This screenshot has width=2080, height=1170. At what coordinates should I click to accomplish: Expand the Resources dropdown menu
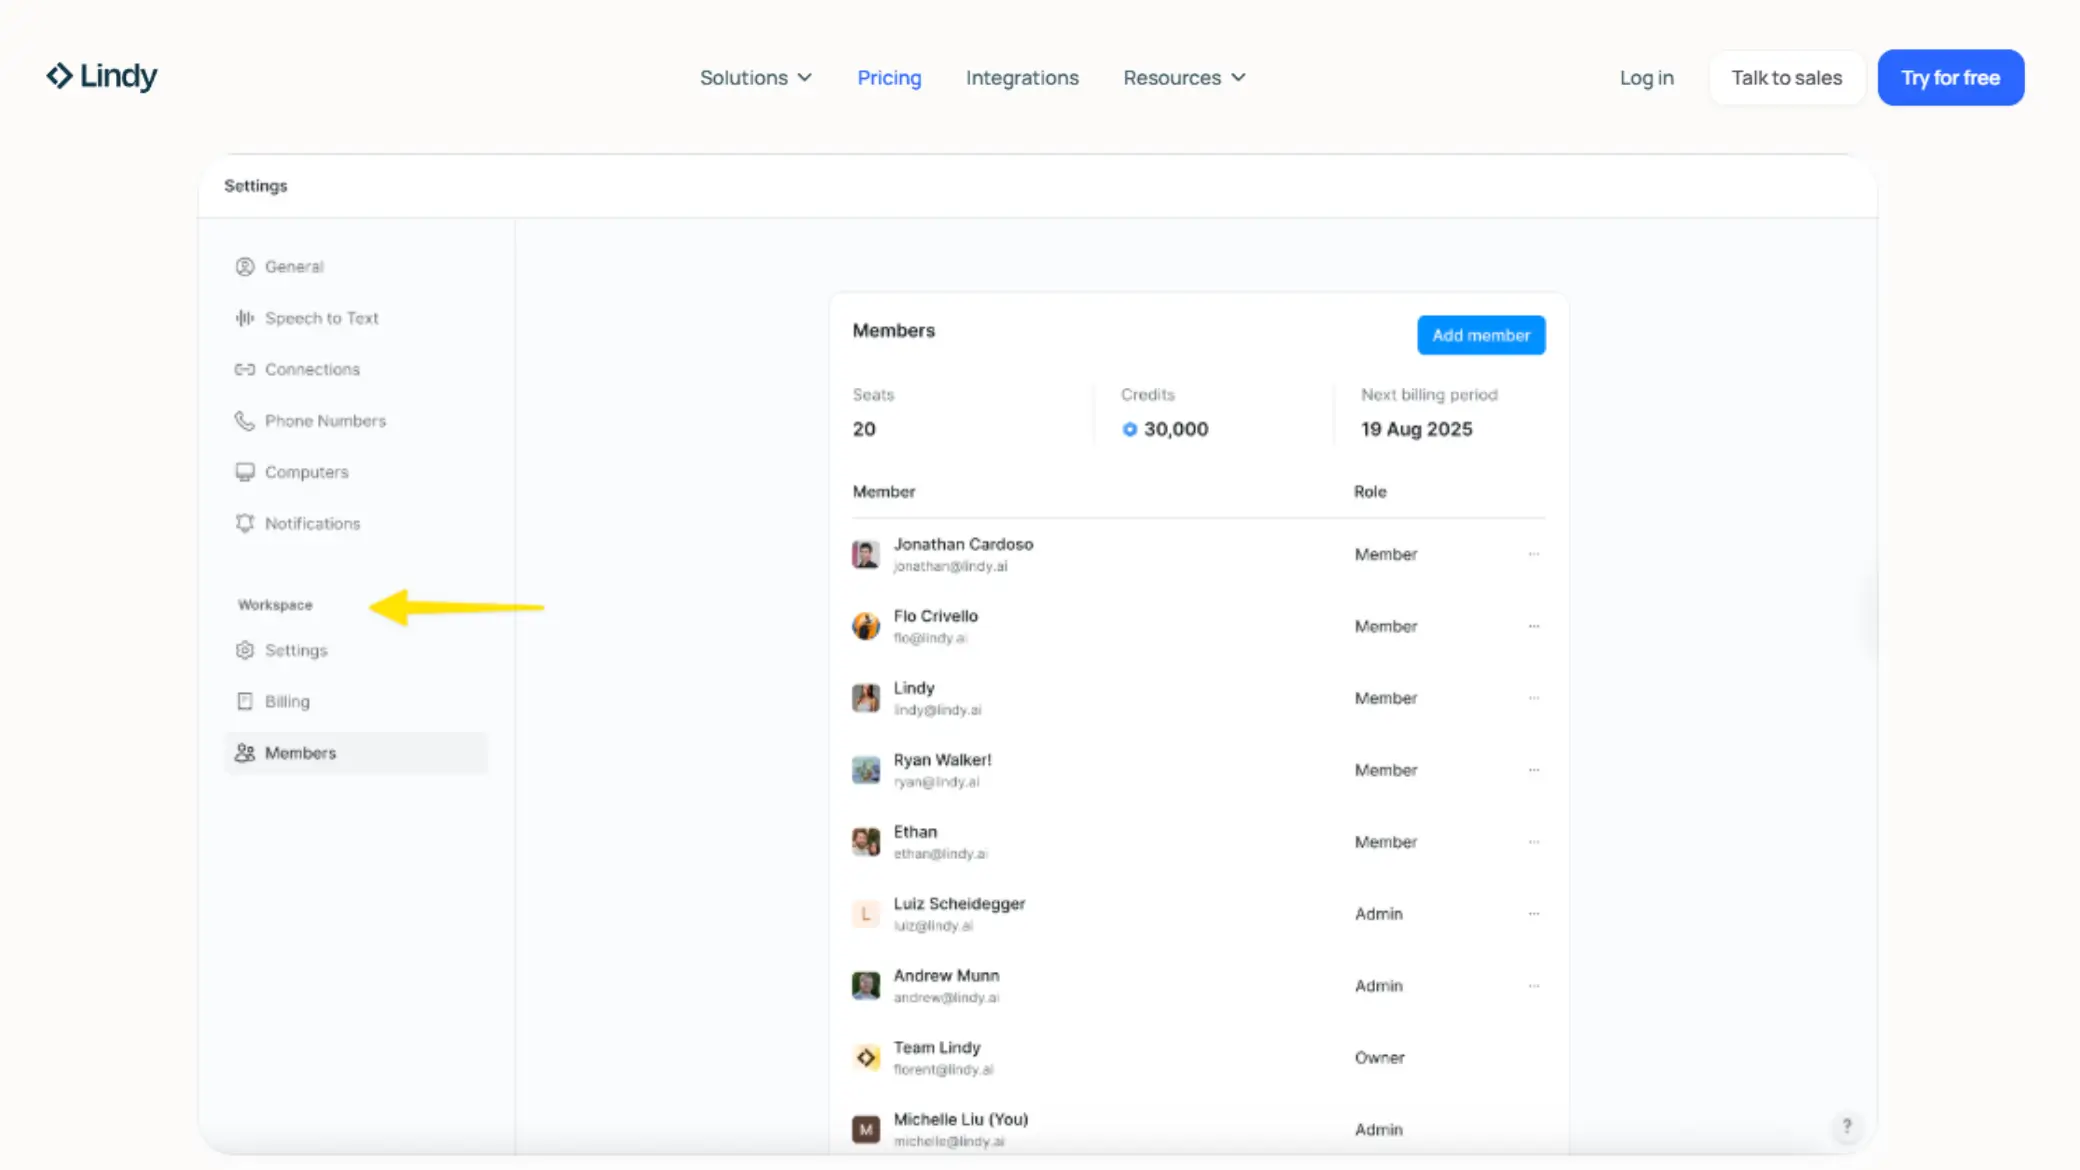click(1184, 78)
